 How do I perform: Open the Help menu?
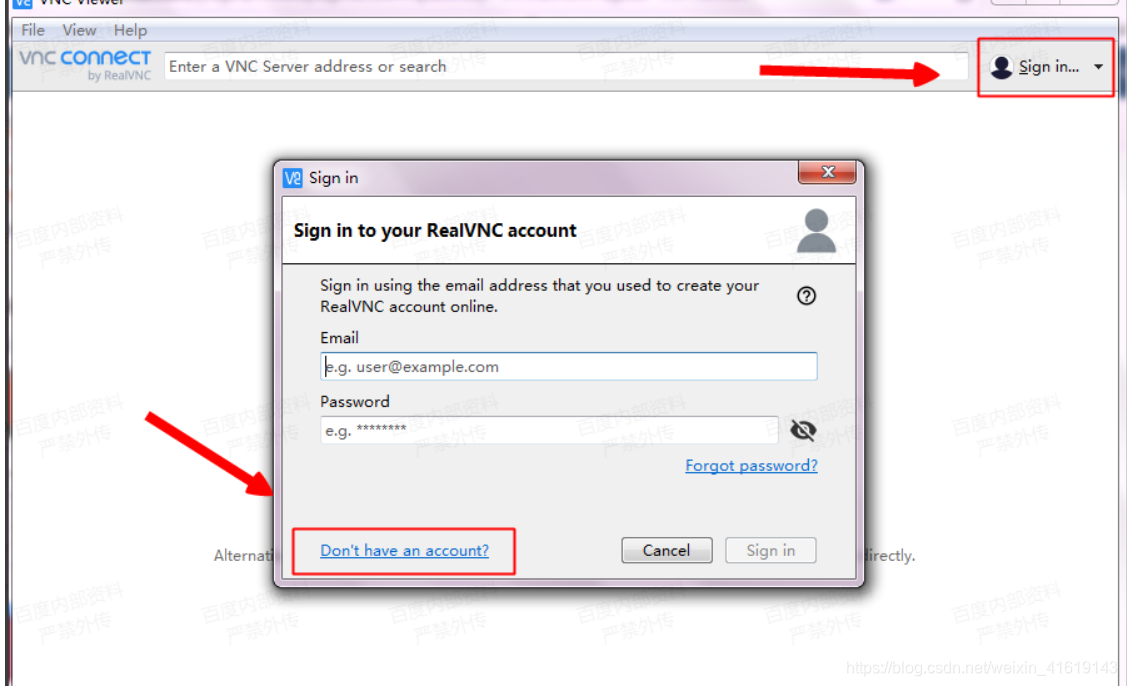click(130, 30)
